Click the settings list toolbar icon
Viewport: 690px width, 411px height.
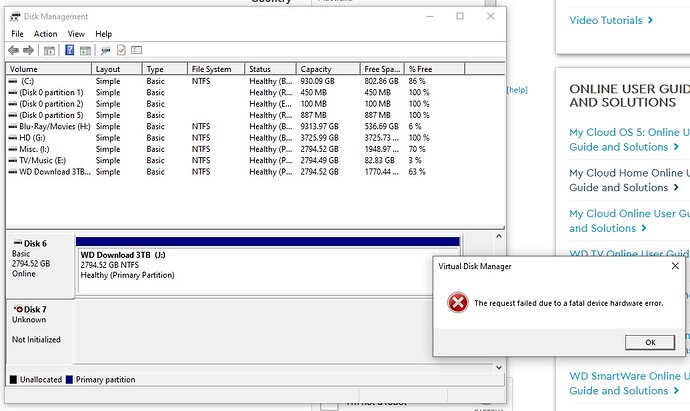(137, 50)
